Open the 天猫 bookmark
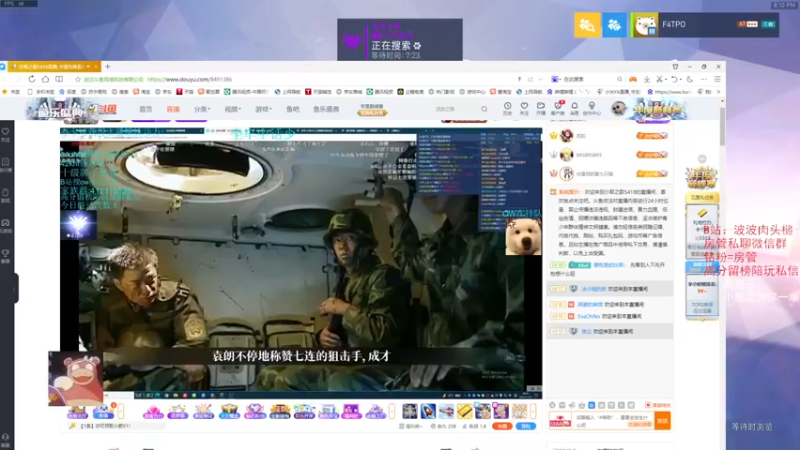The image size is (800, 450). 185,92
